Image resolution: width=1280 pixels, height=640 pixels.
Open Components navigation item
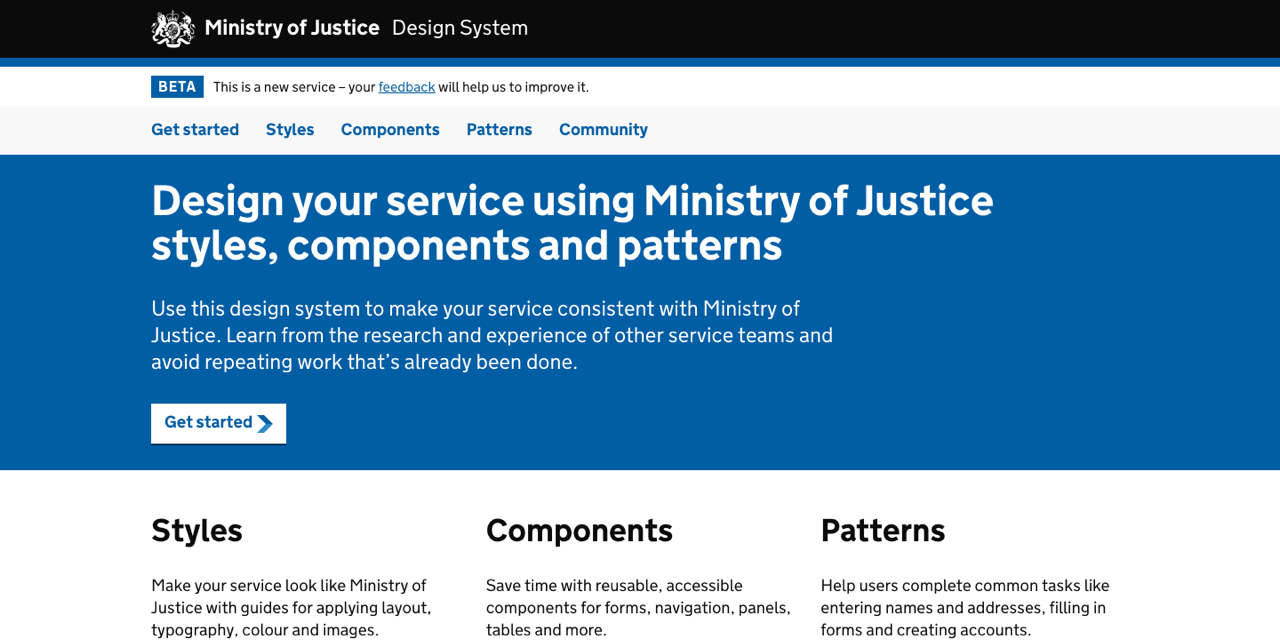click(x=390, y=130)
